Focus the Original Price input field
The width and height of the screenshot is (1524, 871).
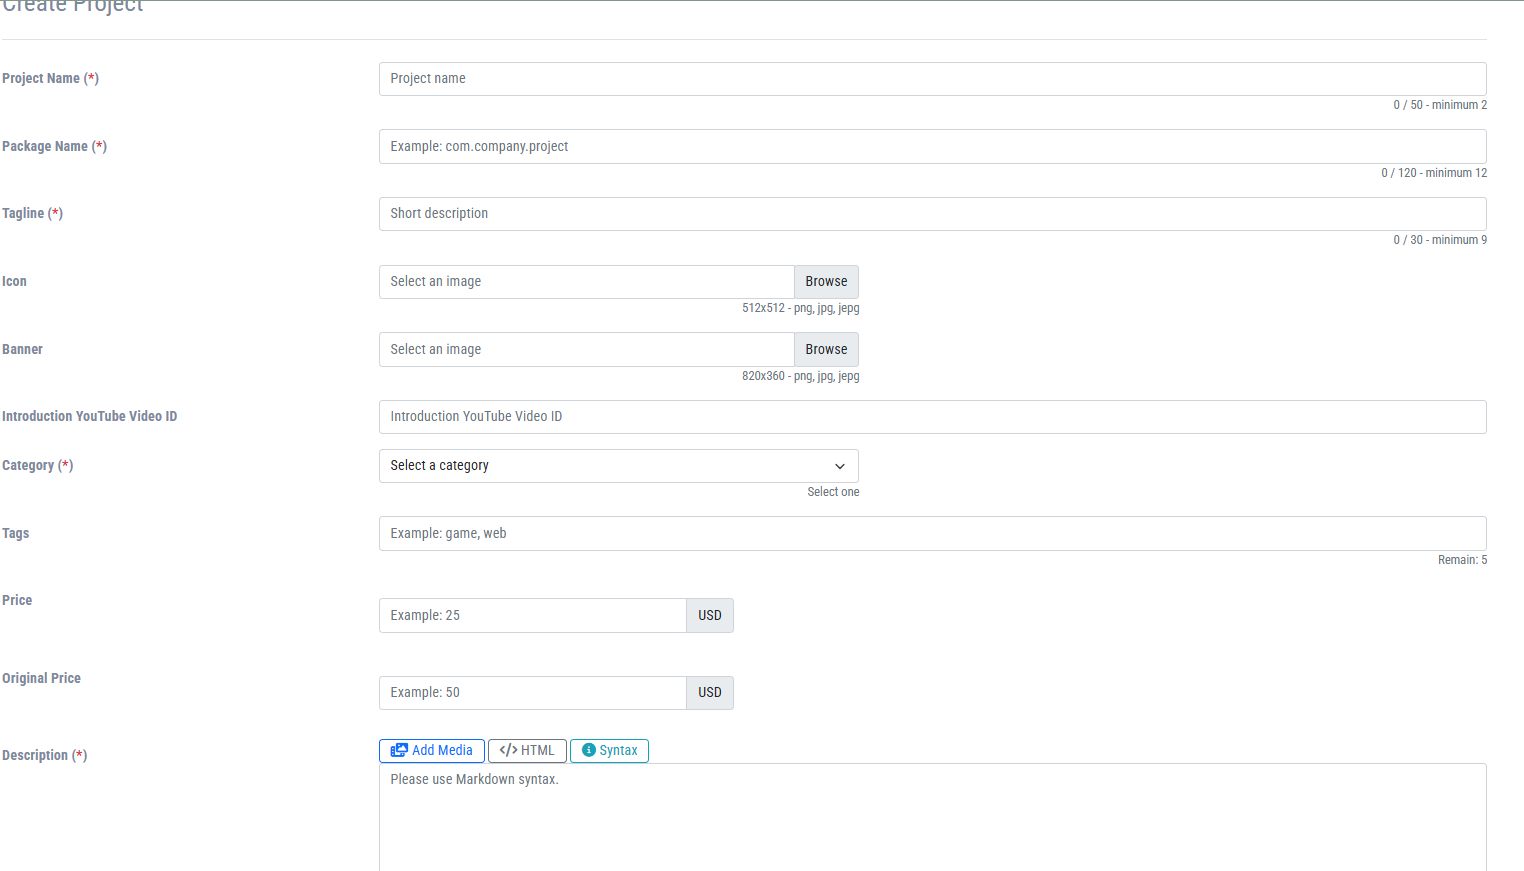532,693
